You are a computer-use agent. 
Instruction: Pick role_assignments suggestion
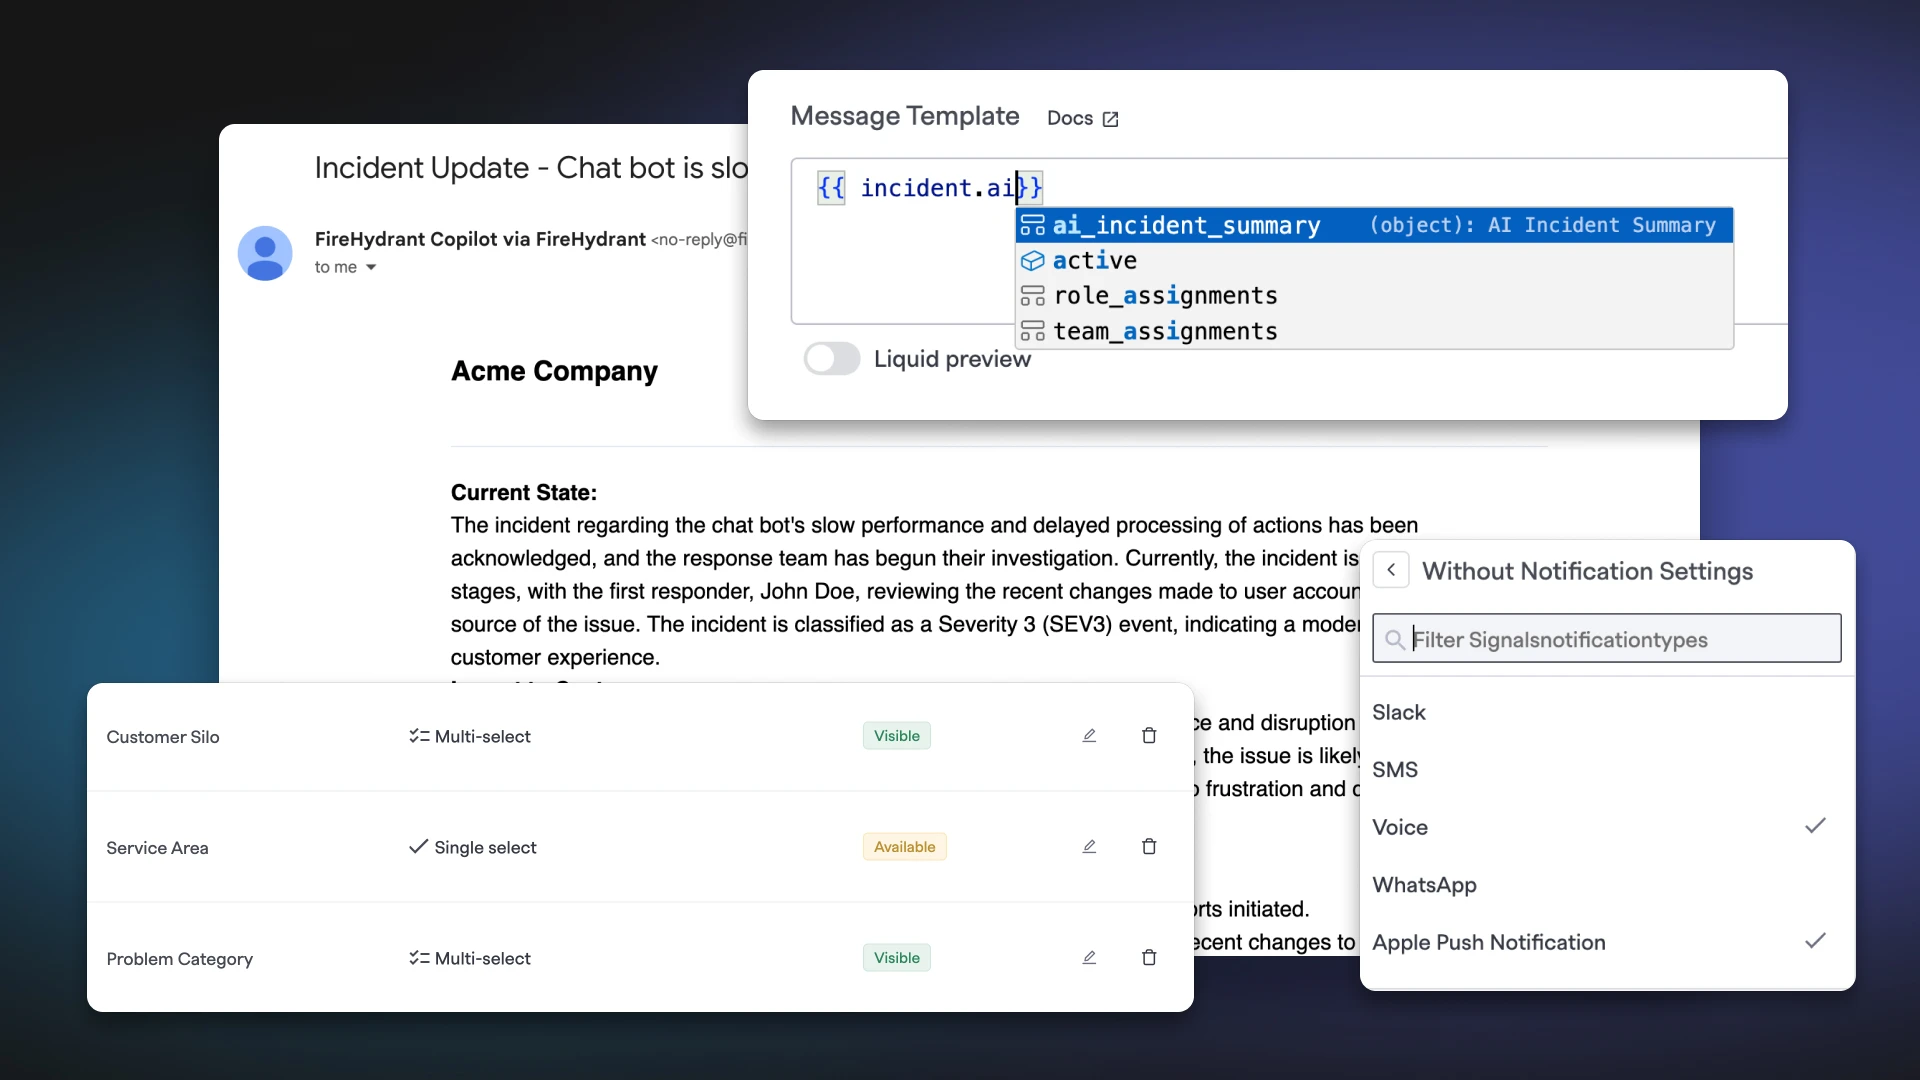tap(1165, 296)
